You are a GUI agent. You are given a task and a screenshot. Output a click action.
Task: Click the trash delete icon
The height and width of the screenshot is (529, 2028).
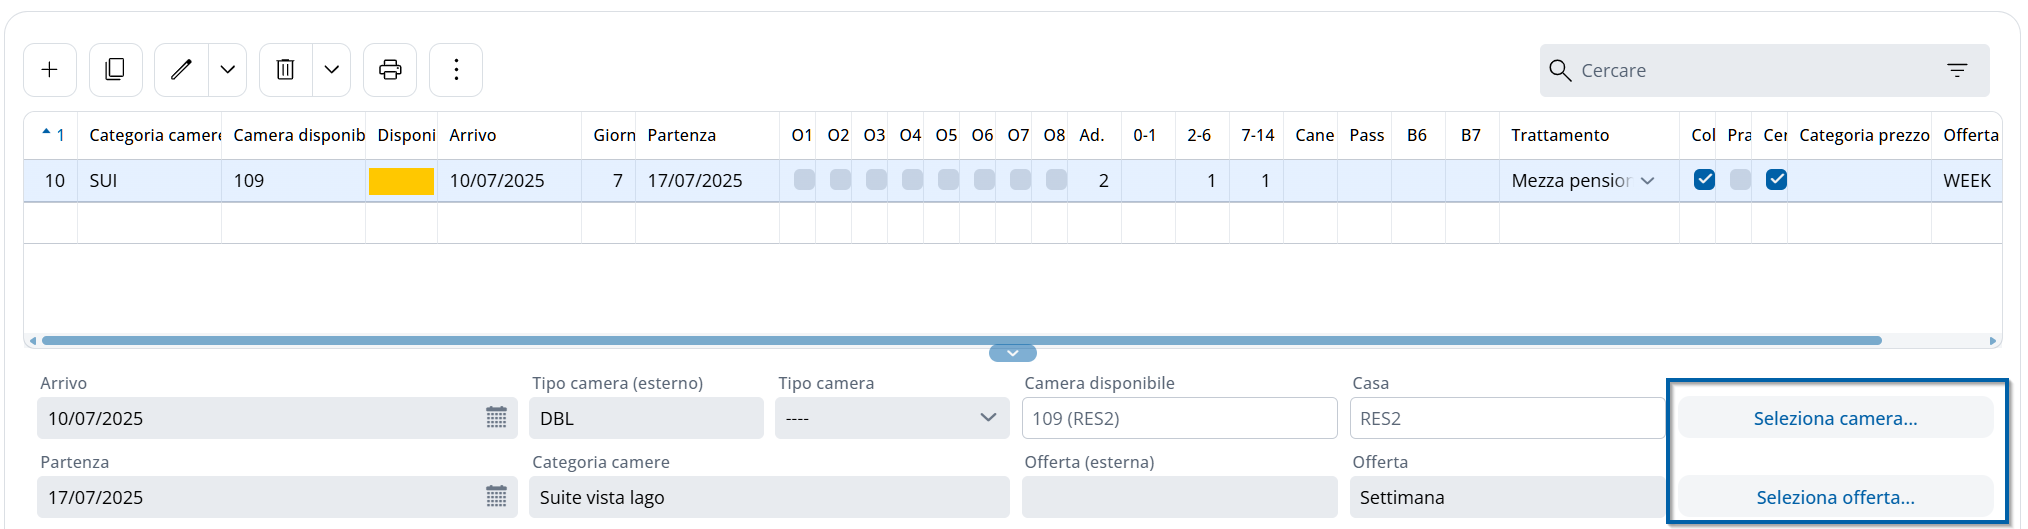click(x=285, y=70)
